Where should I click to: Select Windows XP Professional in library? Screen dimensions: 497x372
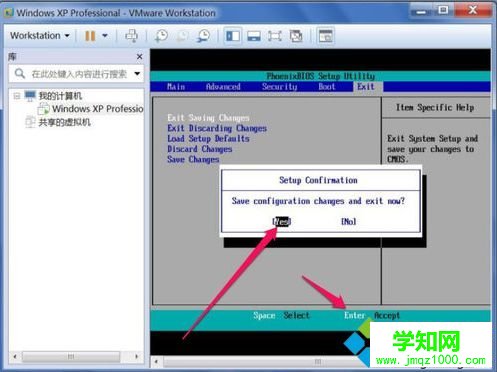pos(97,109)
